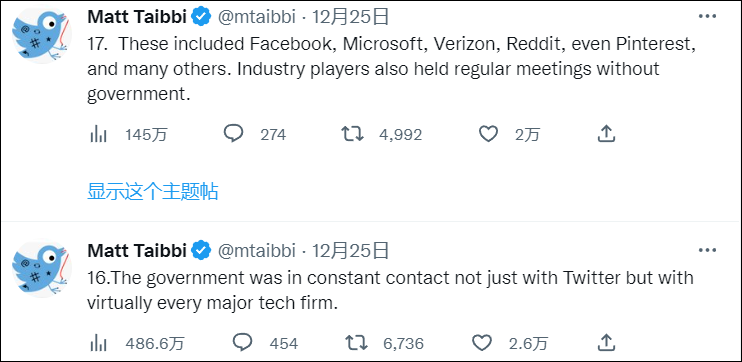
Task: Open more options menu on tweet 16
Action: coord(707,250)
